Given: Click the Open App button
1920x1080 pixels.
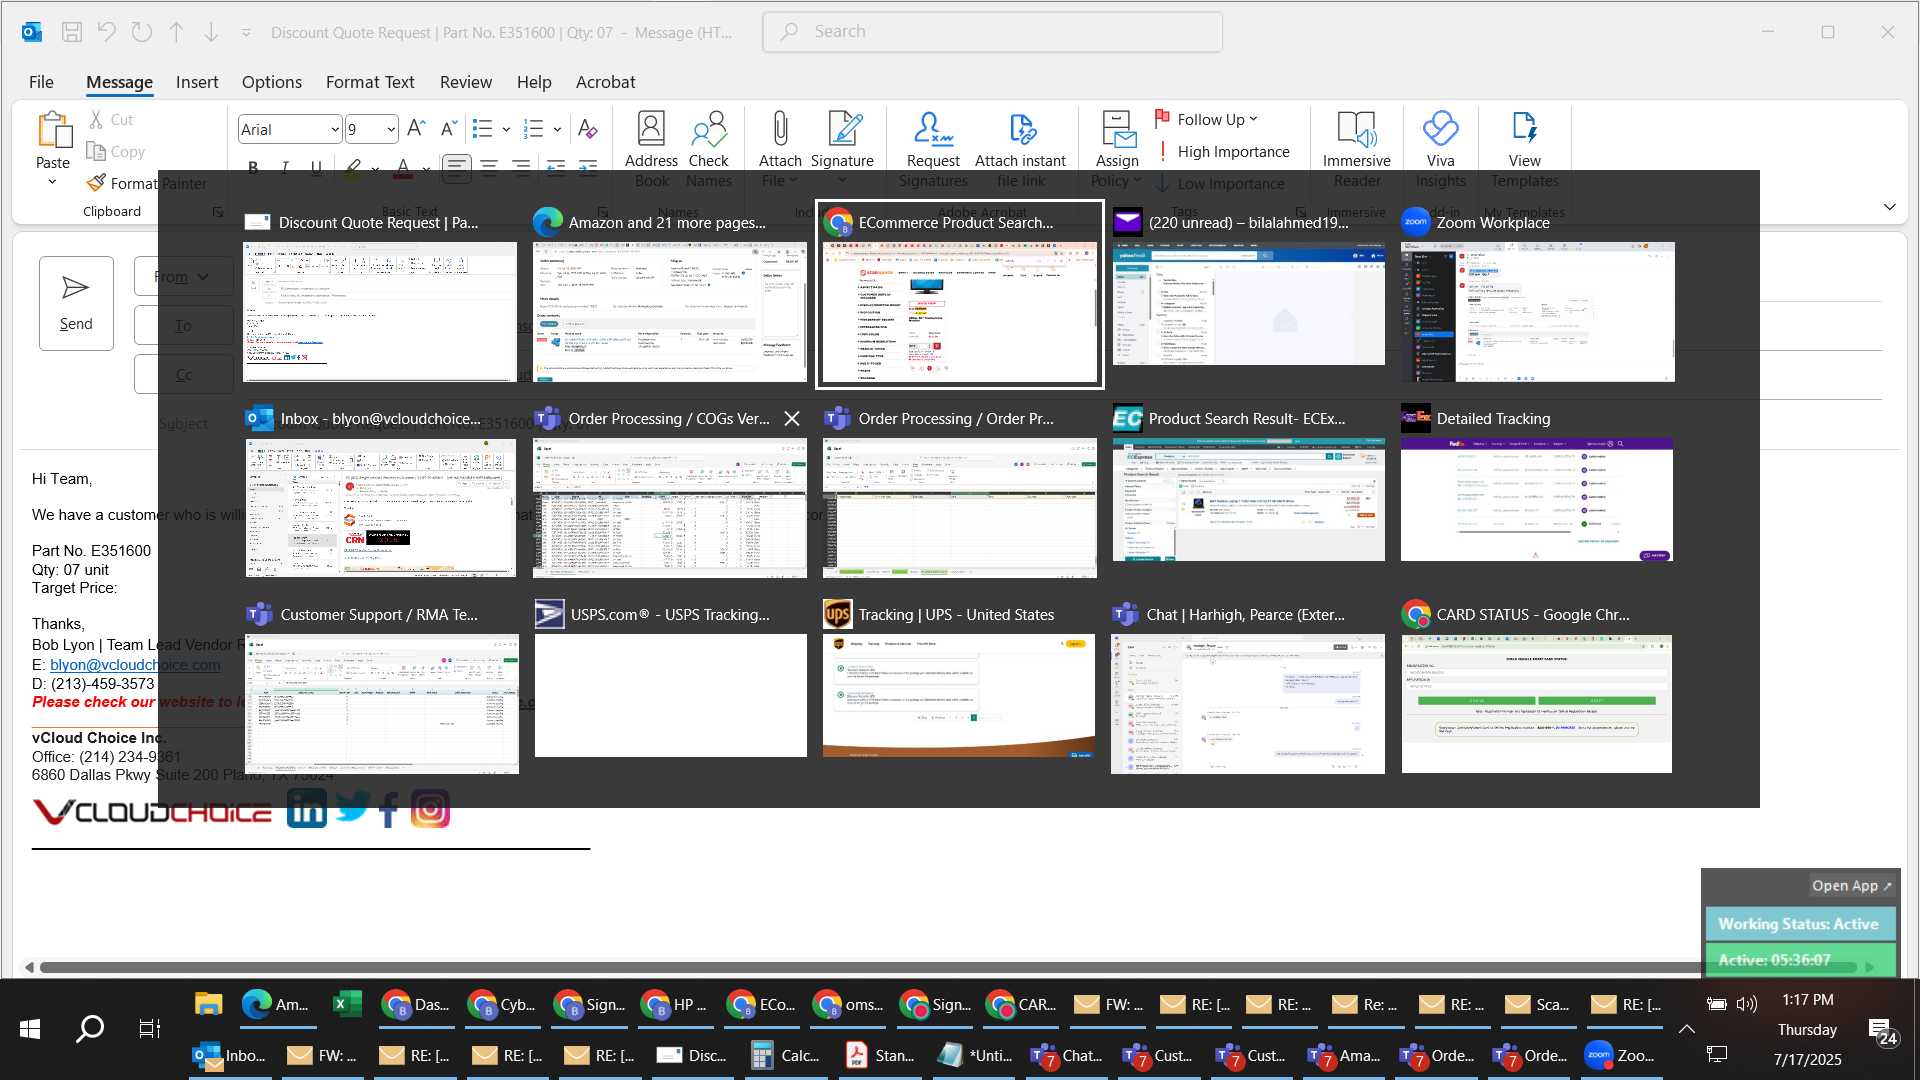Looking at the screenshot, I should 1851,886.
